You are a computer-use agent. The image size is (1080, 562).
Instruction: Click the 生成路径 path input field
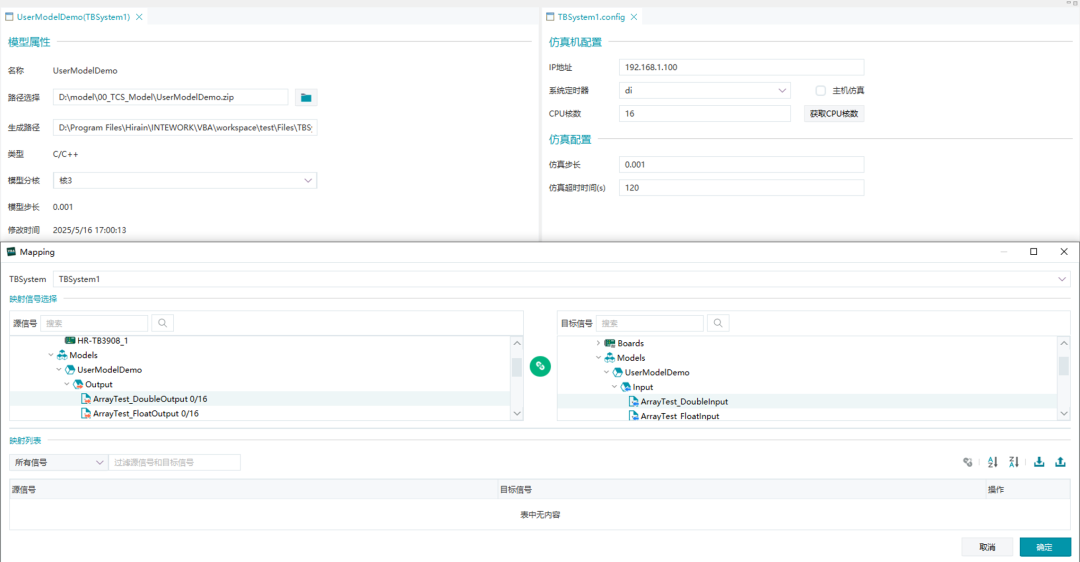pos(185,127)
